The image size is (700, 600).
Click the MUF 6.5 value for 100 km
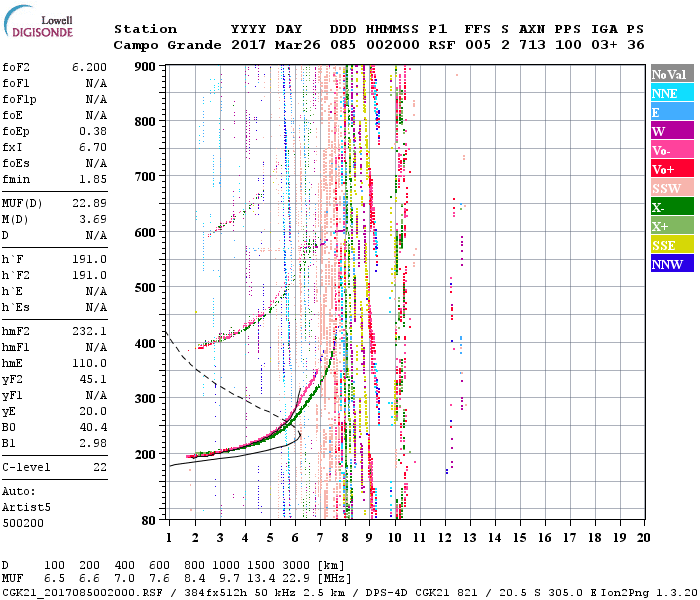54,579
